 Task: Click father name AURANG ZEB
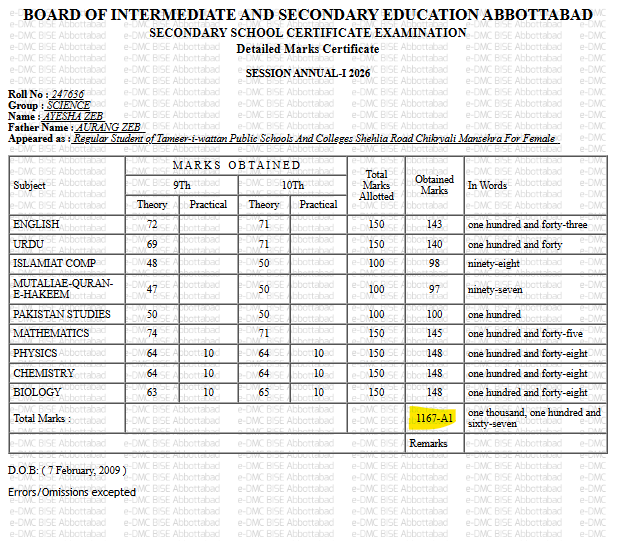[x=109, y=127]
